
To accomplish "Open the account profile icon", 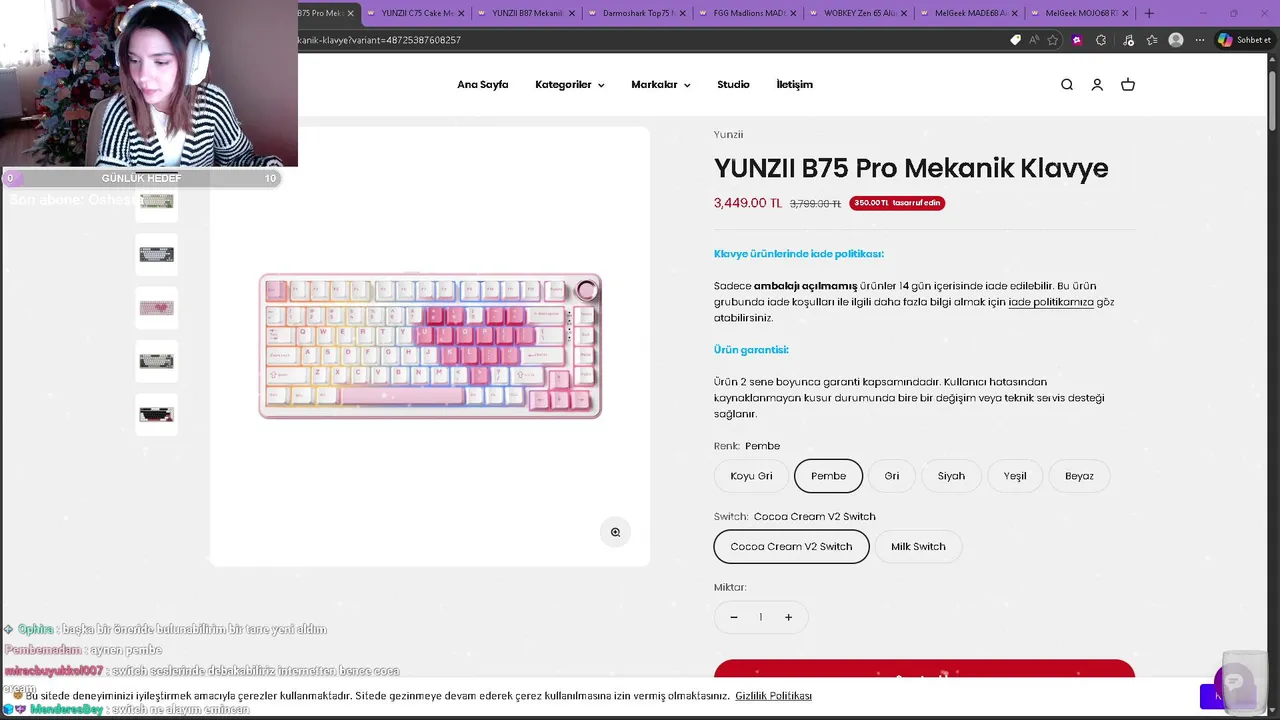I will 1097,85.
